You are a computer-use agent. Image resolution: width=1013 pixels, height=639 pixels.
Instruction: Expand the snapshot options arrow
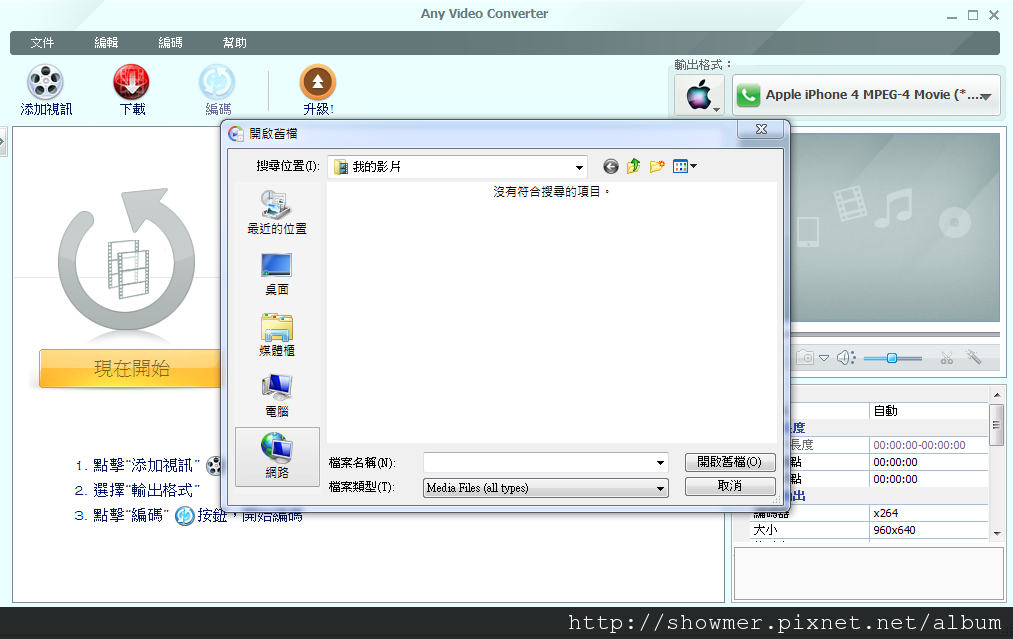tap(824, 358)
